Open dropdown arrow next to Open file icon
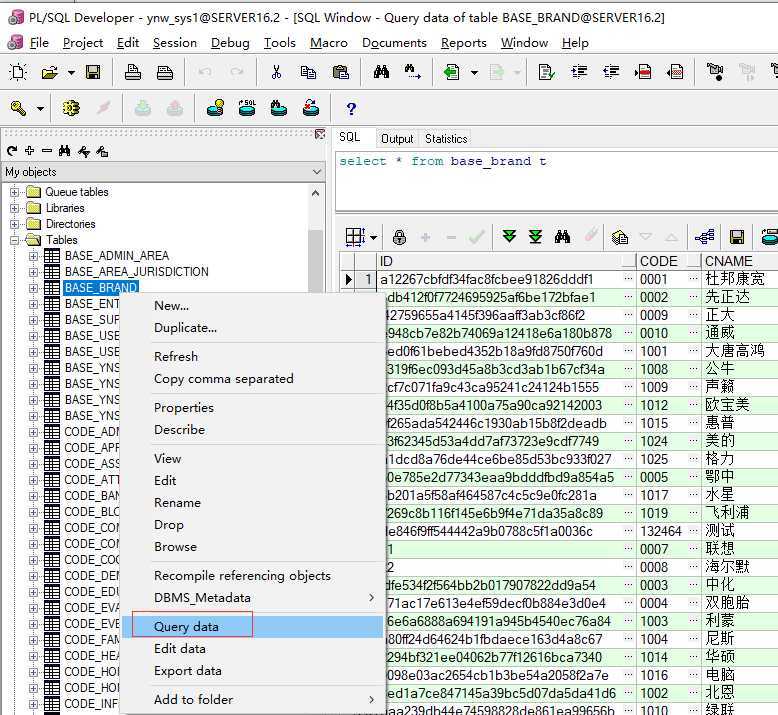This screenshot has height=715, width=778. tap(71, 73)
